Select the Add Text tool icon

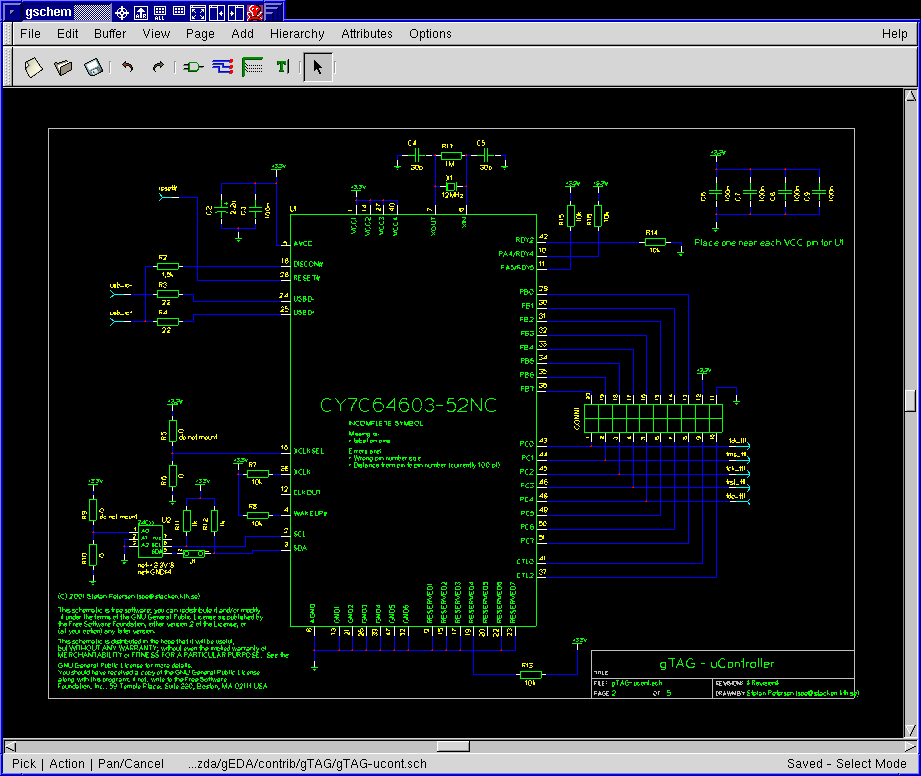point(283,67)
